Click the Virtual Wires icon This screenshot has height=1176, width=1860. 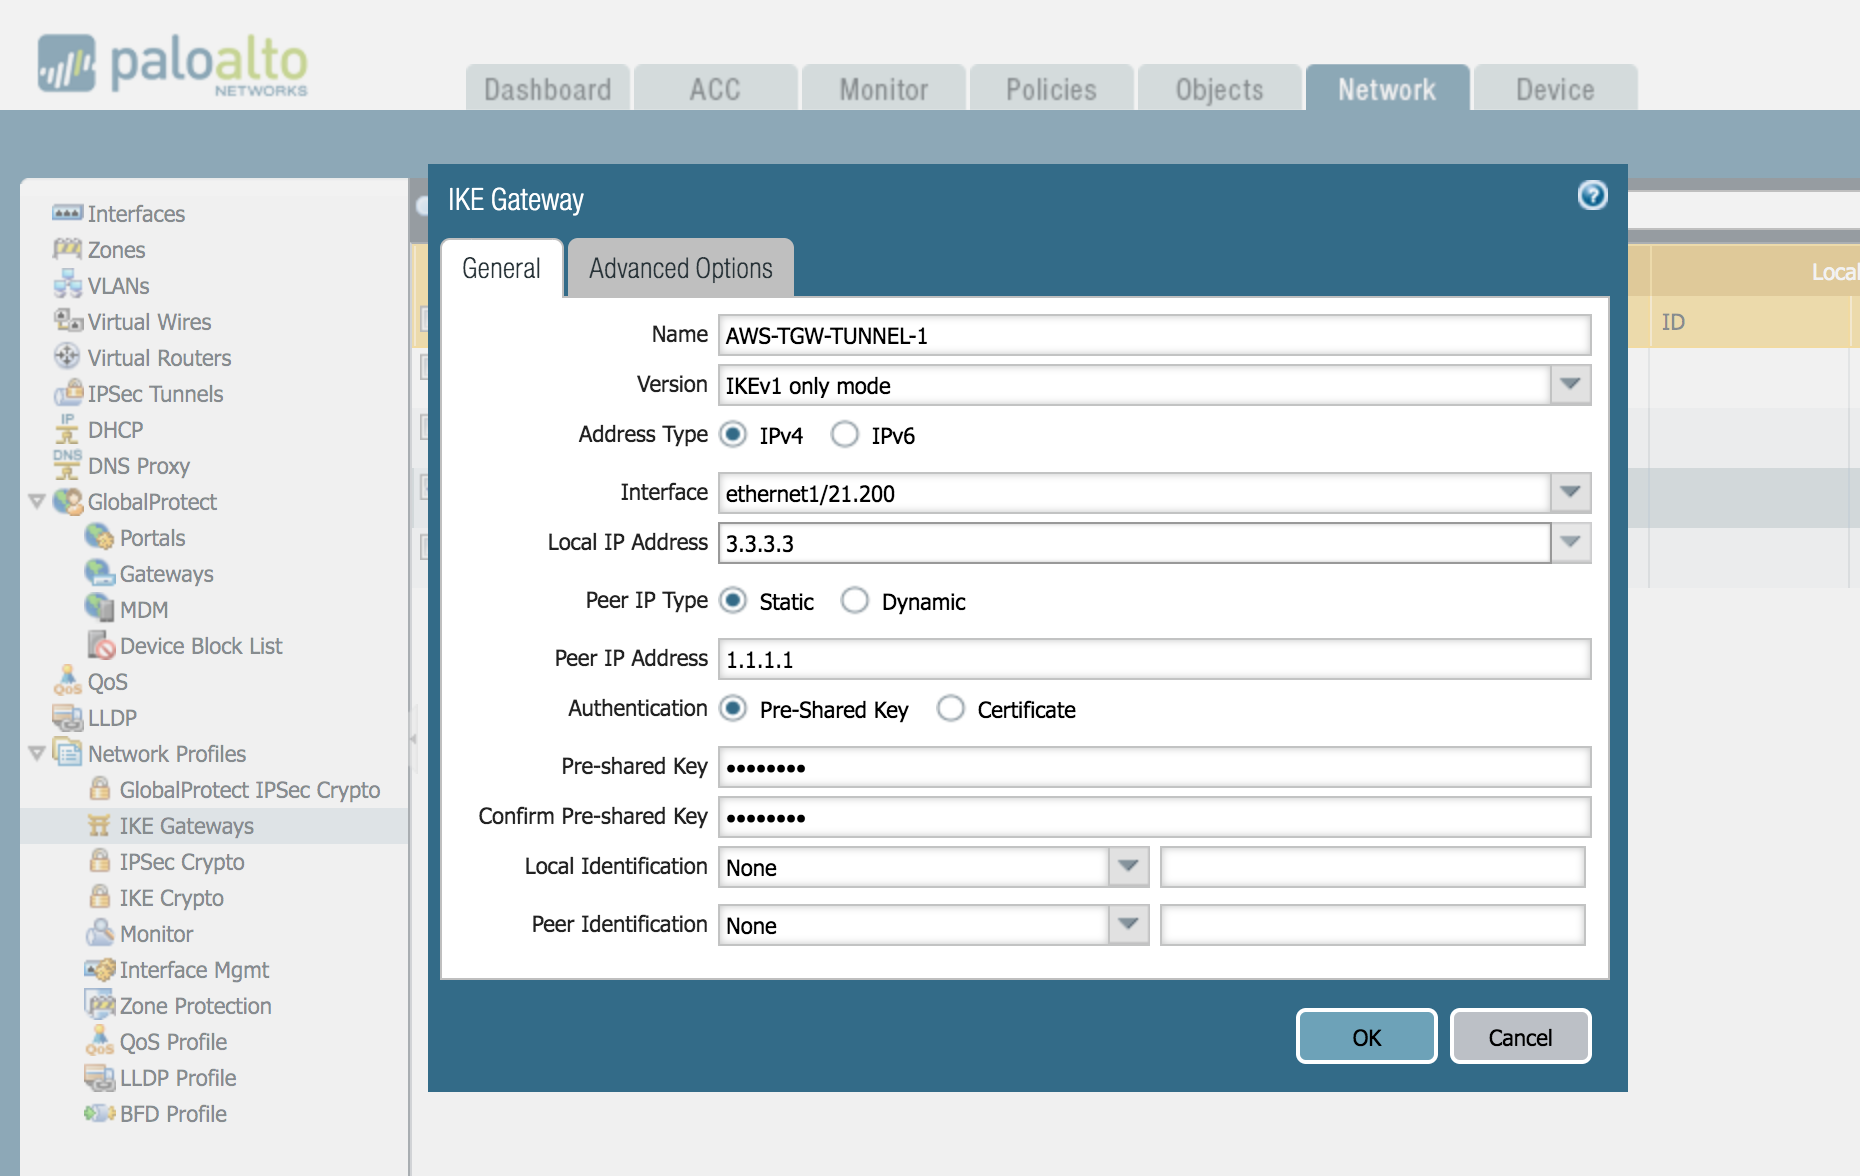(x=67, y=321)
